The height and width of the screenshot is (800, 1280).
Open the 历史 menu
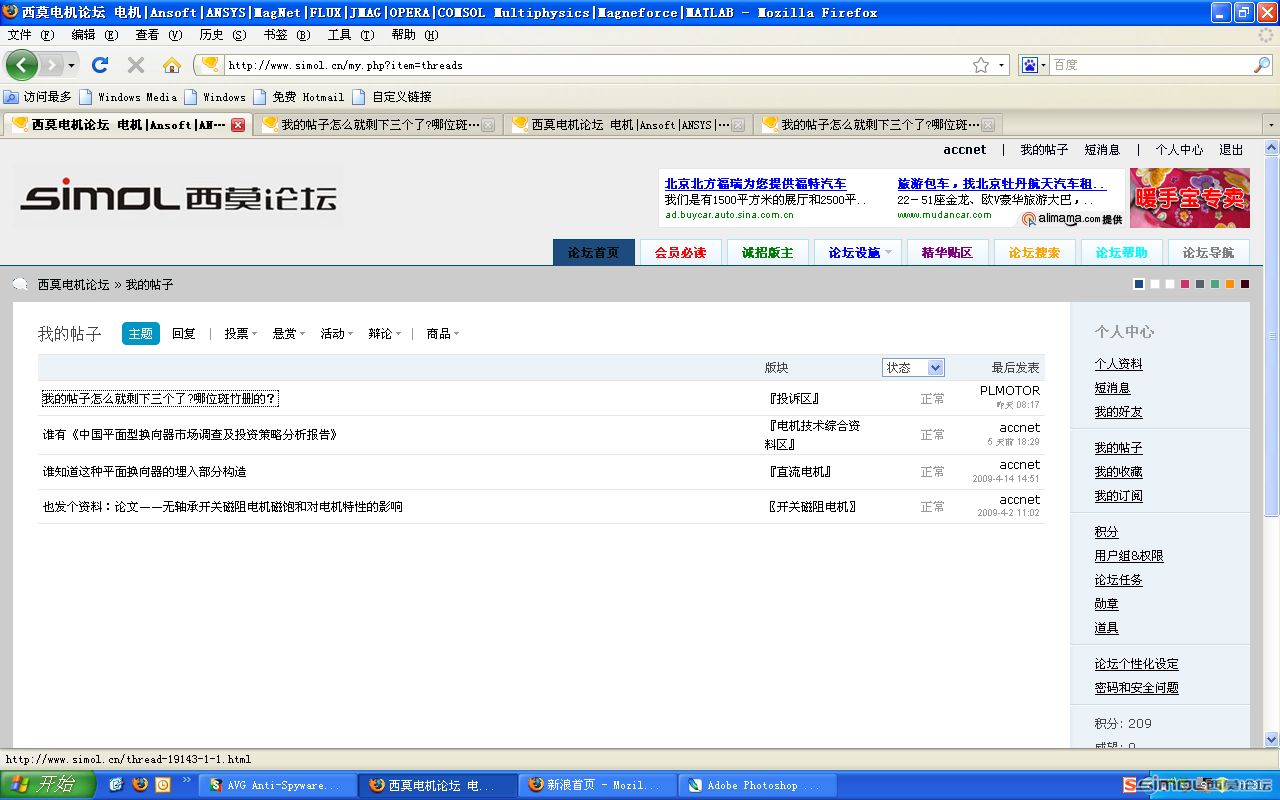pyautogui.click(x=223, y=35)
